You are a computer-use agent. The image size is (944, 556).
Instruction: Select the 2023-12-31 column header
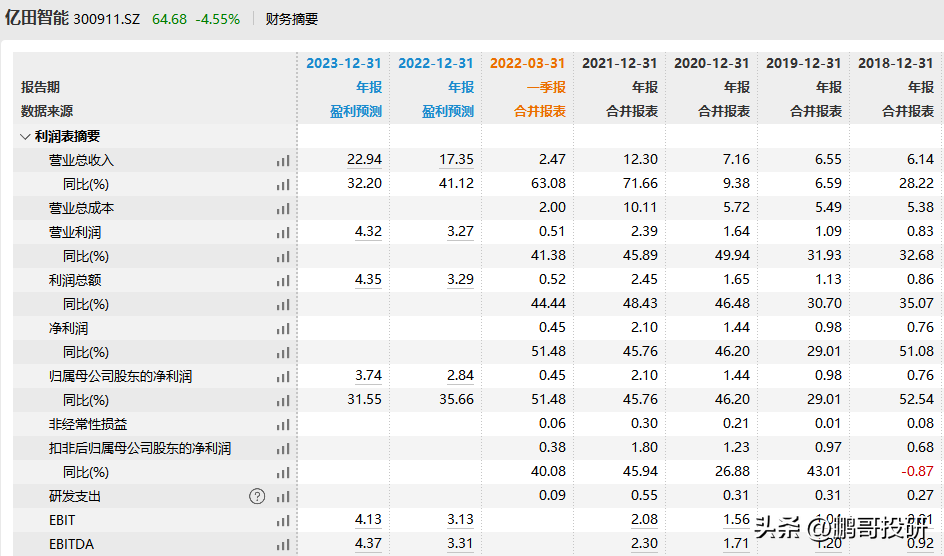click(x=344, y=63)
